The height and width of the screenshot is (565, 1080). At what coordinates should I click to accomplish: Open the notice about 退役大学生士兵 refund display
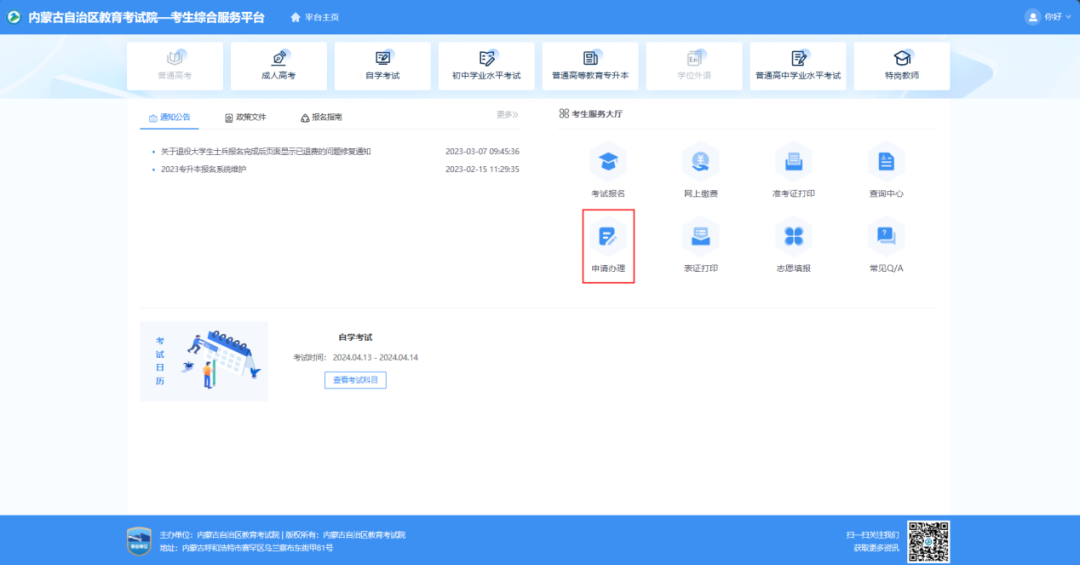tap(265, 151)
